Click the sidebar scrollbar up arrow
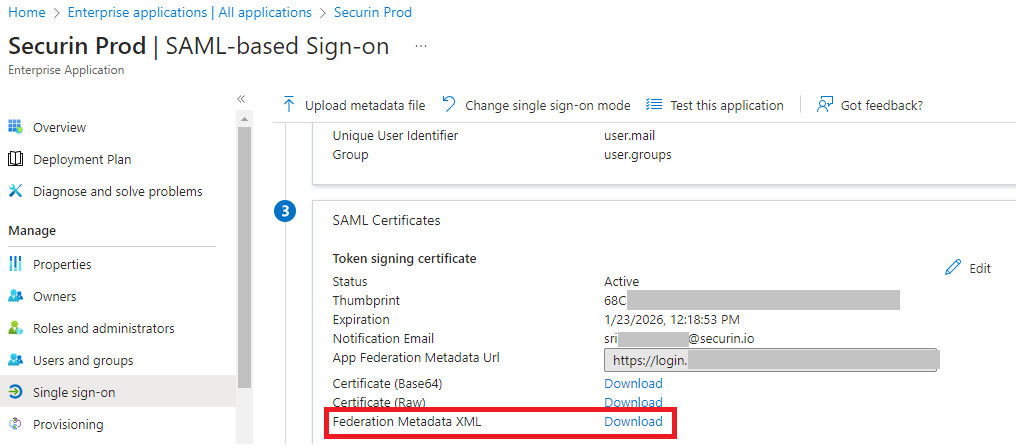The height and width of the screenshot is (448, 1016). click(244, 120)
